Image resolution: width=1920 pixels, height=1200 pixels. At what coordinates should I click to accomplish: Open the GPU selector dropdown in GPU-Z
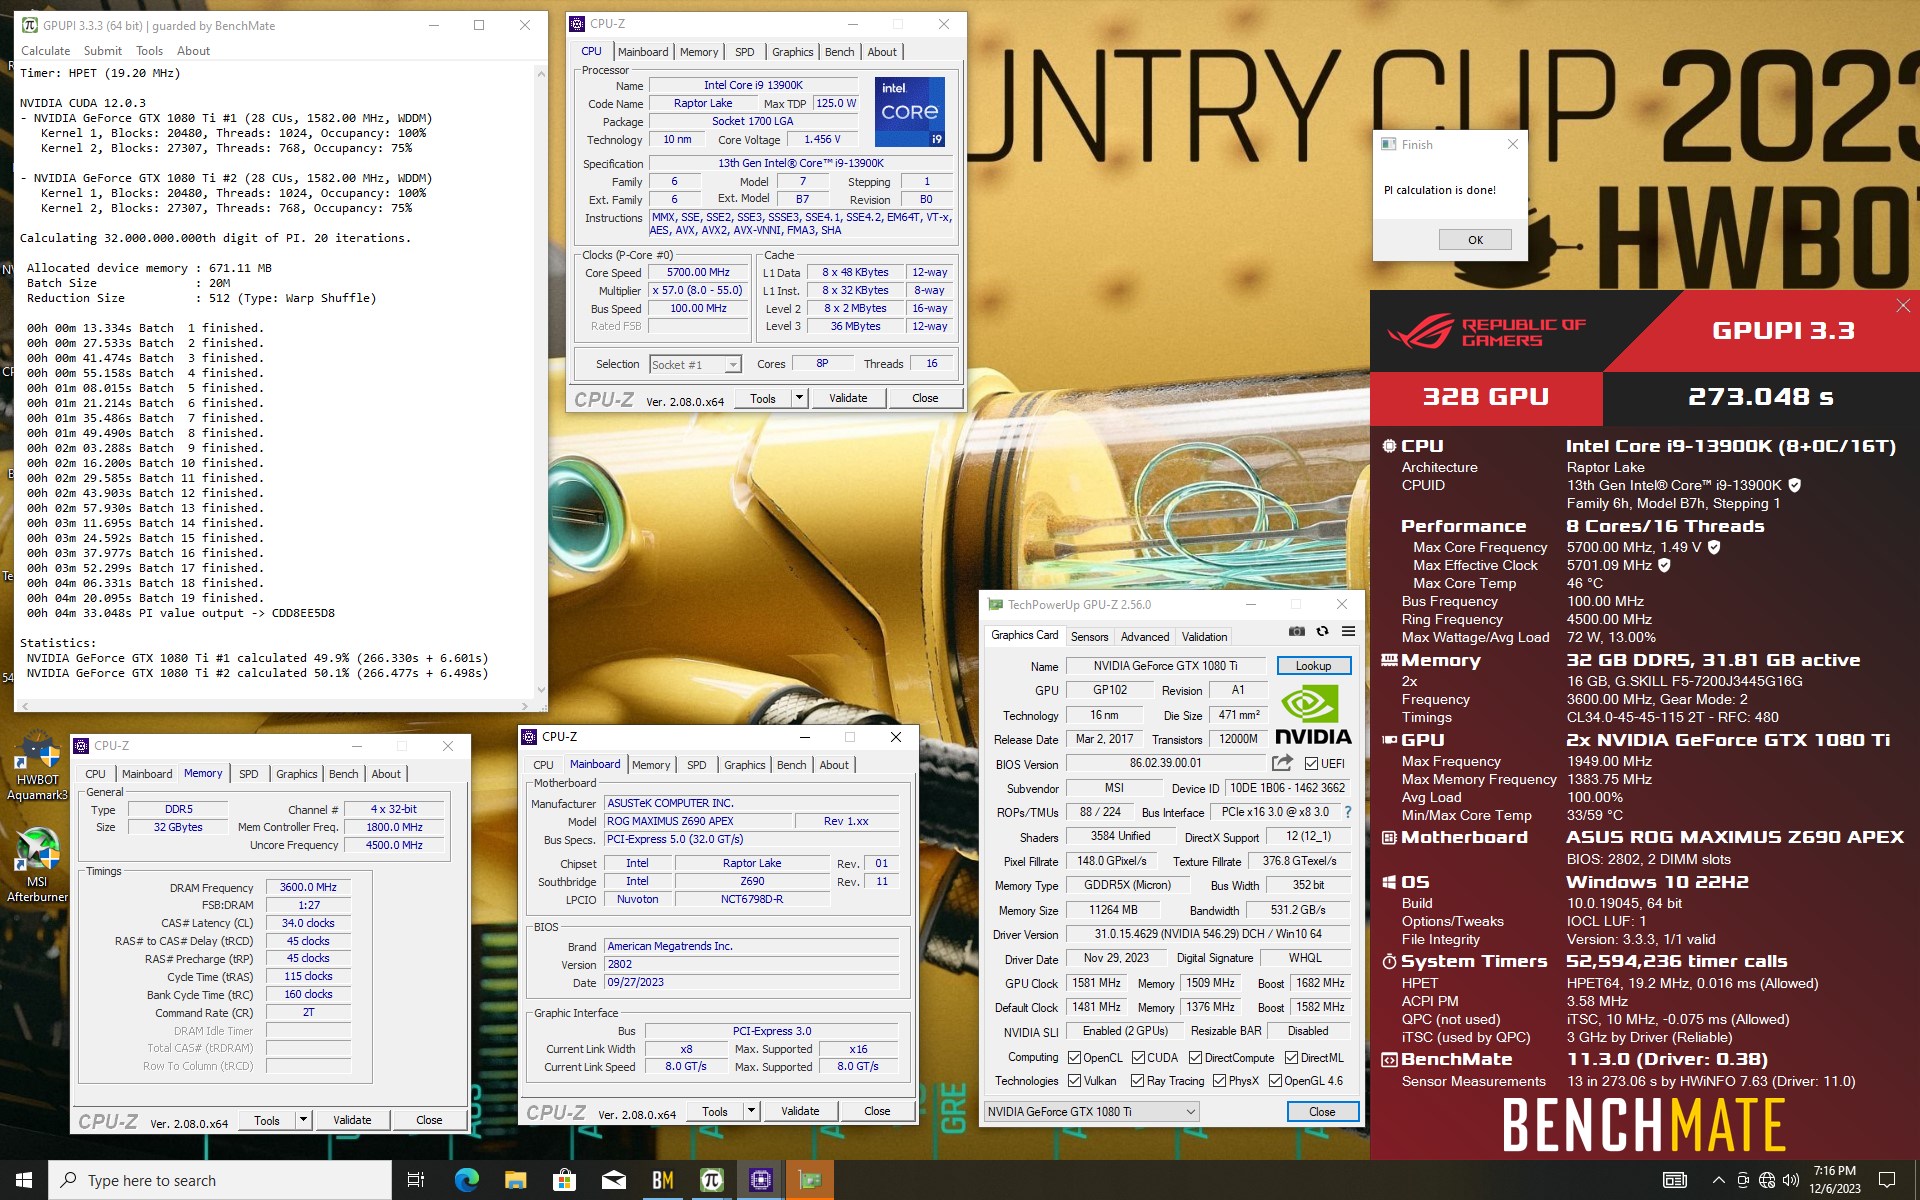[x=1091, y=1112]
